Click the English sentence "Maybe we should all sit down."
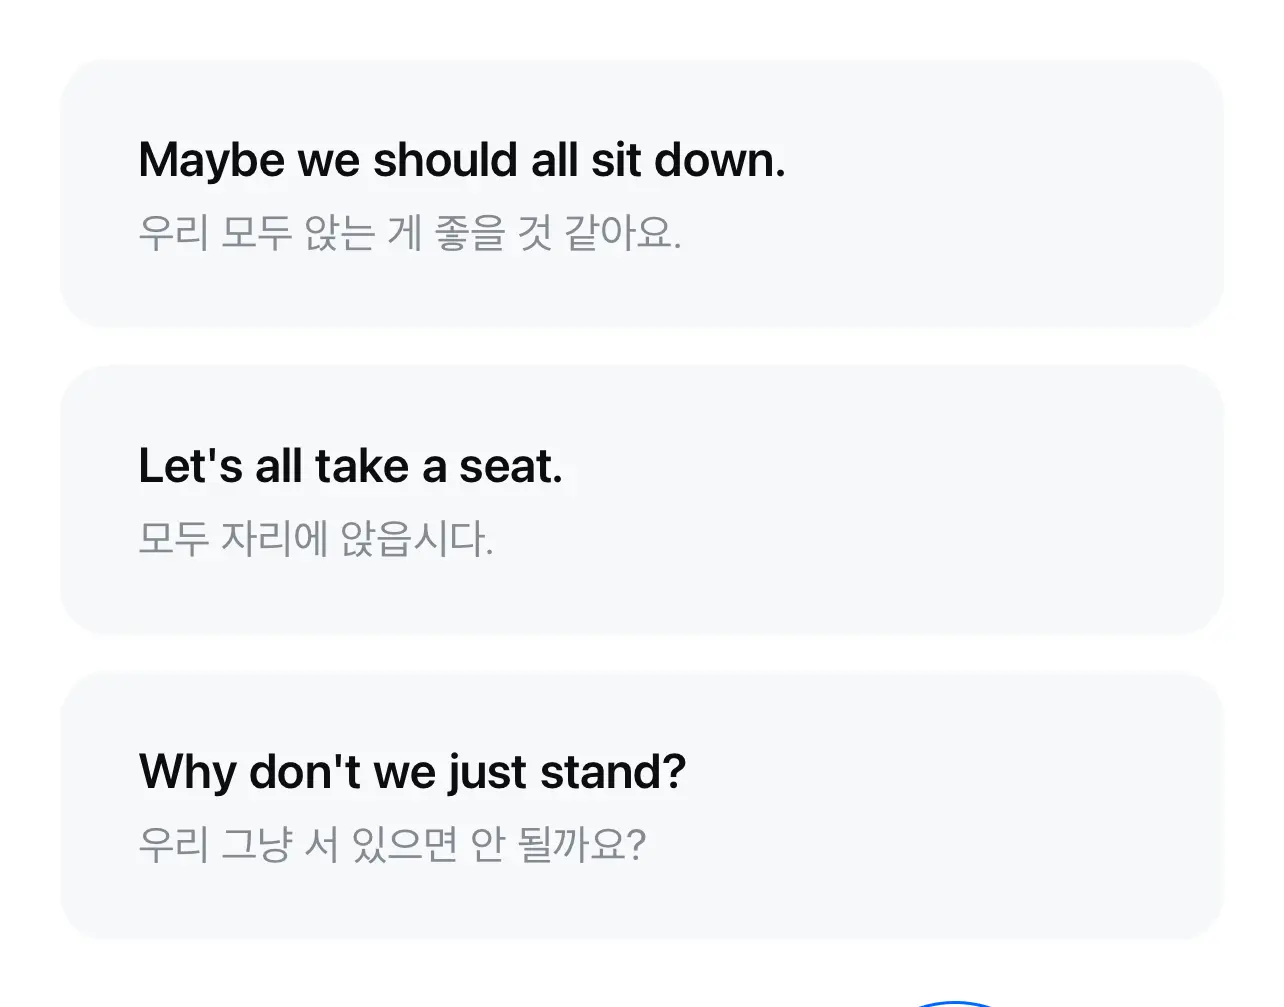This screenshot has height=1007, width=1284. [x=461, y=159]
